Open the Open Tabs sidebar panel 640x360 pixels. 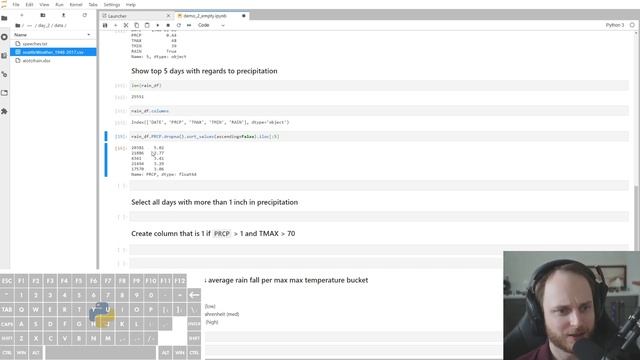coord(4,93)
